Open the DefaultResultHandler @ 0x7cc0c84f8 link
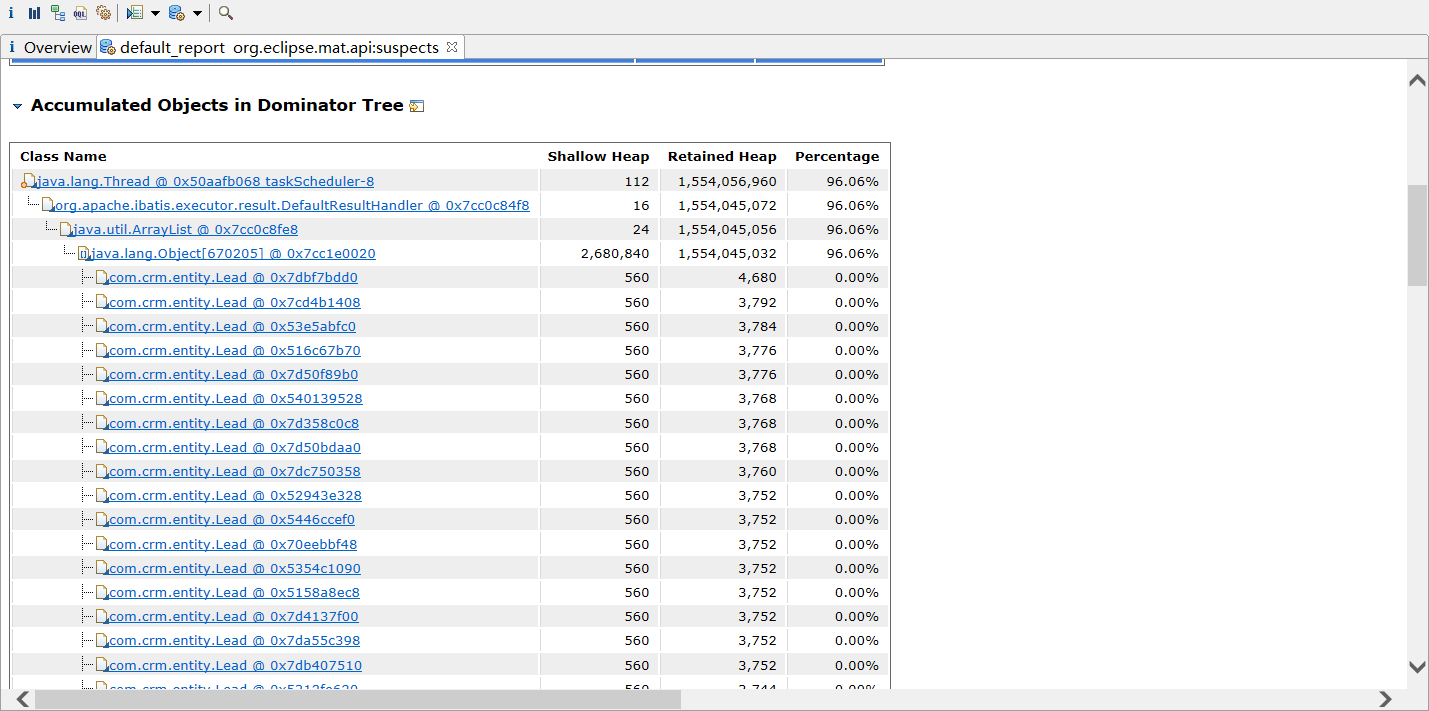The height and width of the screenshot is (711, 1429). [x=291, y=205]
